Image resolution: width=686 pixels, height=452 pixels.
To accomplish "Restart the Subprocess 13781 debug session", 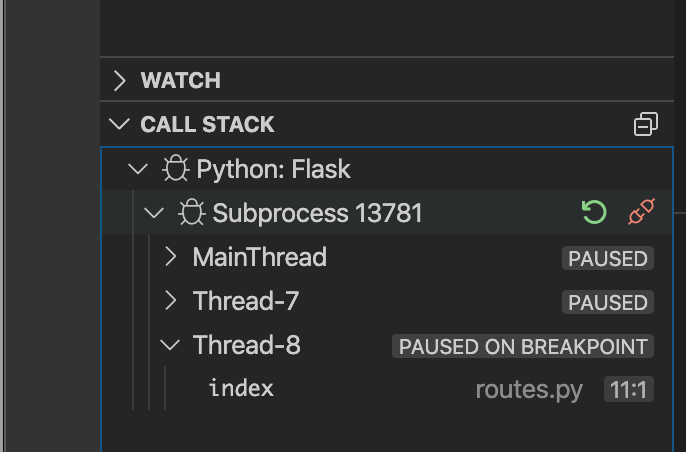I will (x=594, y=213).
